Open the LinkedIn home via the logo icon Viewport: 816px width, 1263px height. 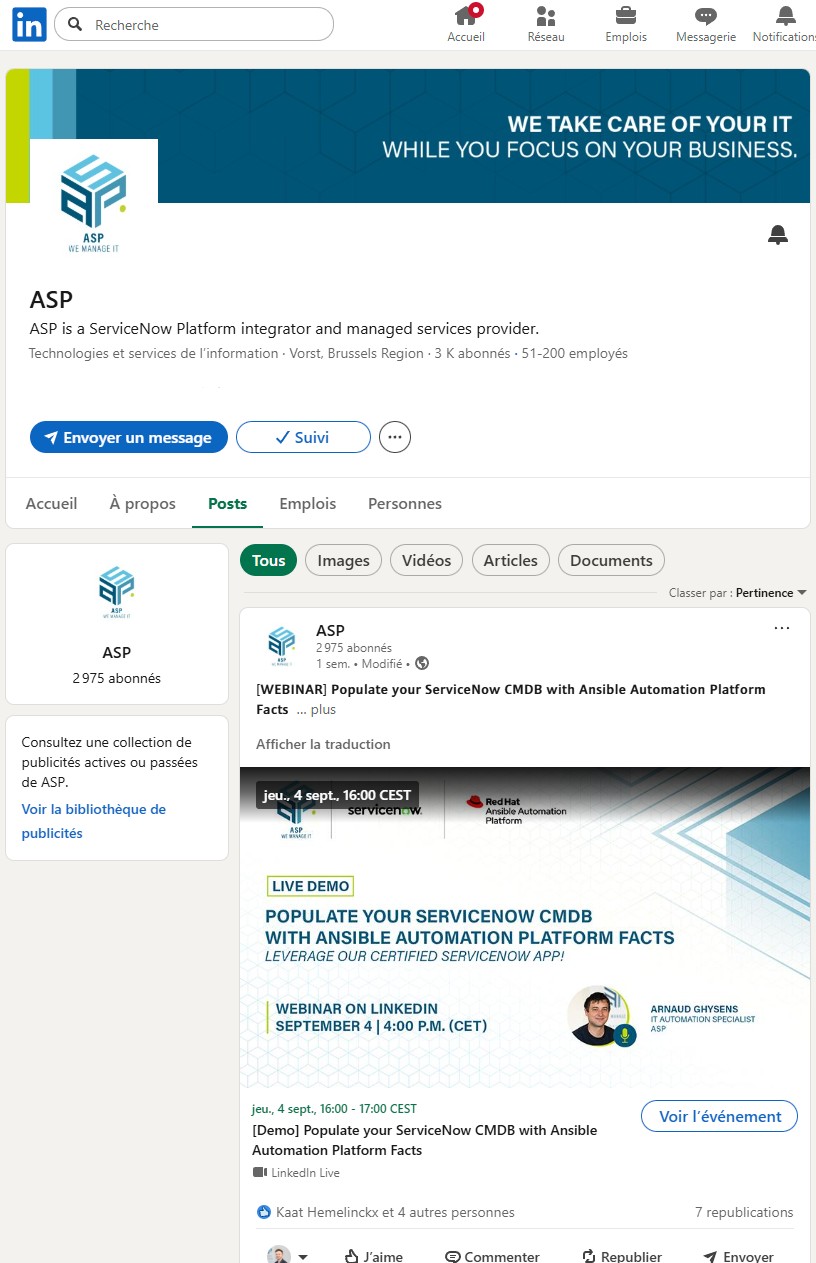point(27,24)
